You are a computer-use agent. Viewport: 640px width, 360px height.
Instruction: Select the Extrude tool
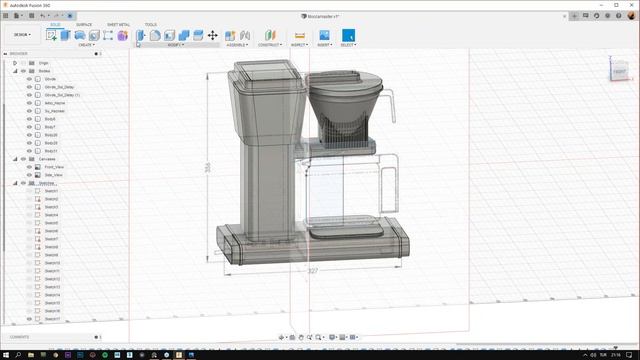[x=65, y=36]
